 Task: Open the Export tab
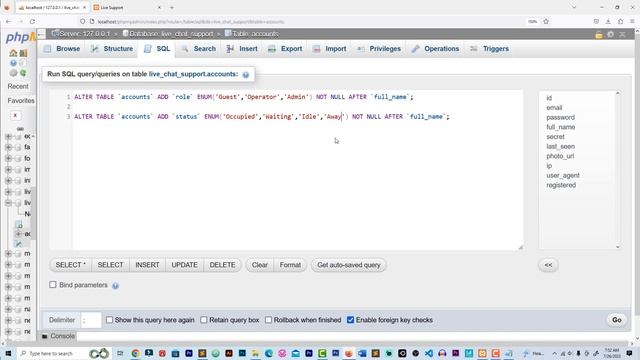point(285,49)
